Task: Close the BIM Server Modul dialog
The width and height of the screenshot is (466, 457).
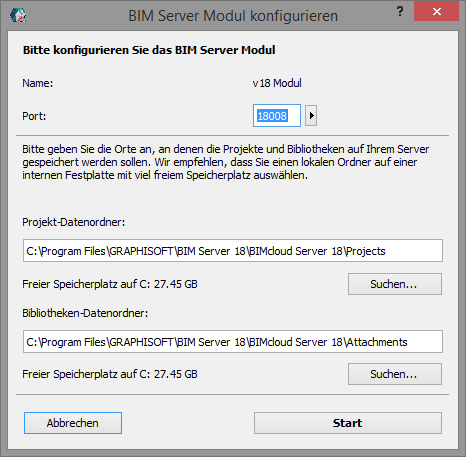Action: click(436, 12)
